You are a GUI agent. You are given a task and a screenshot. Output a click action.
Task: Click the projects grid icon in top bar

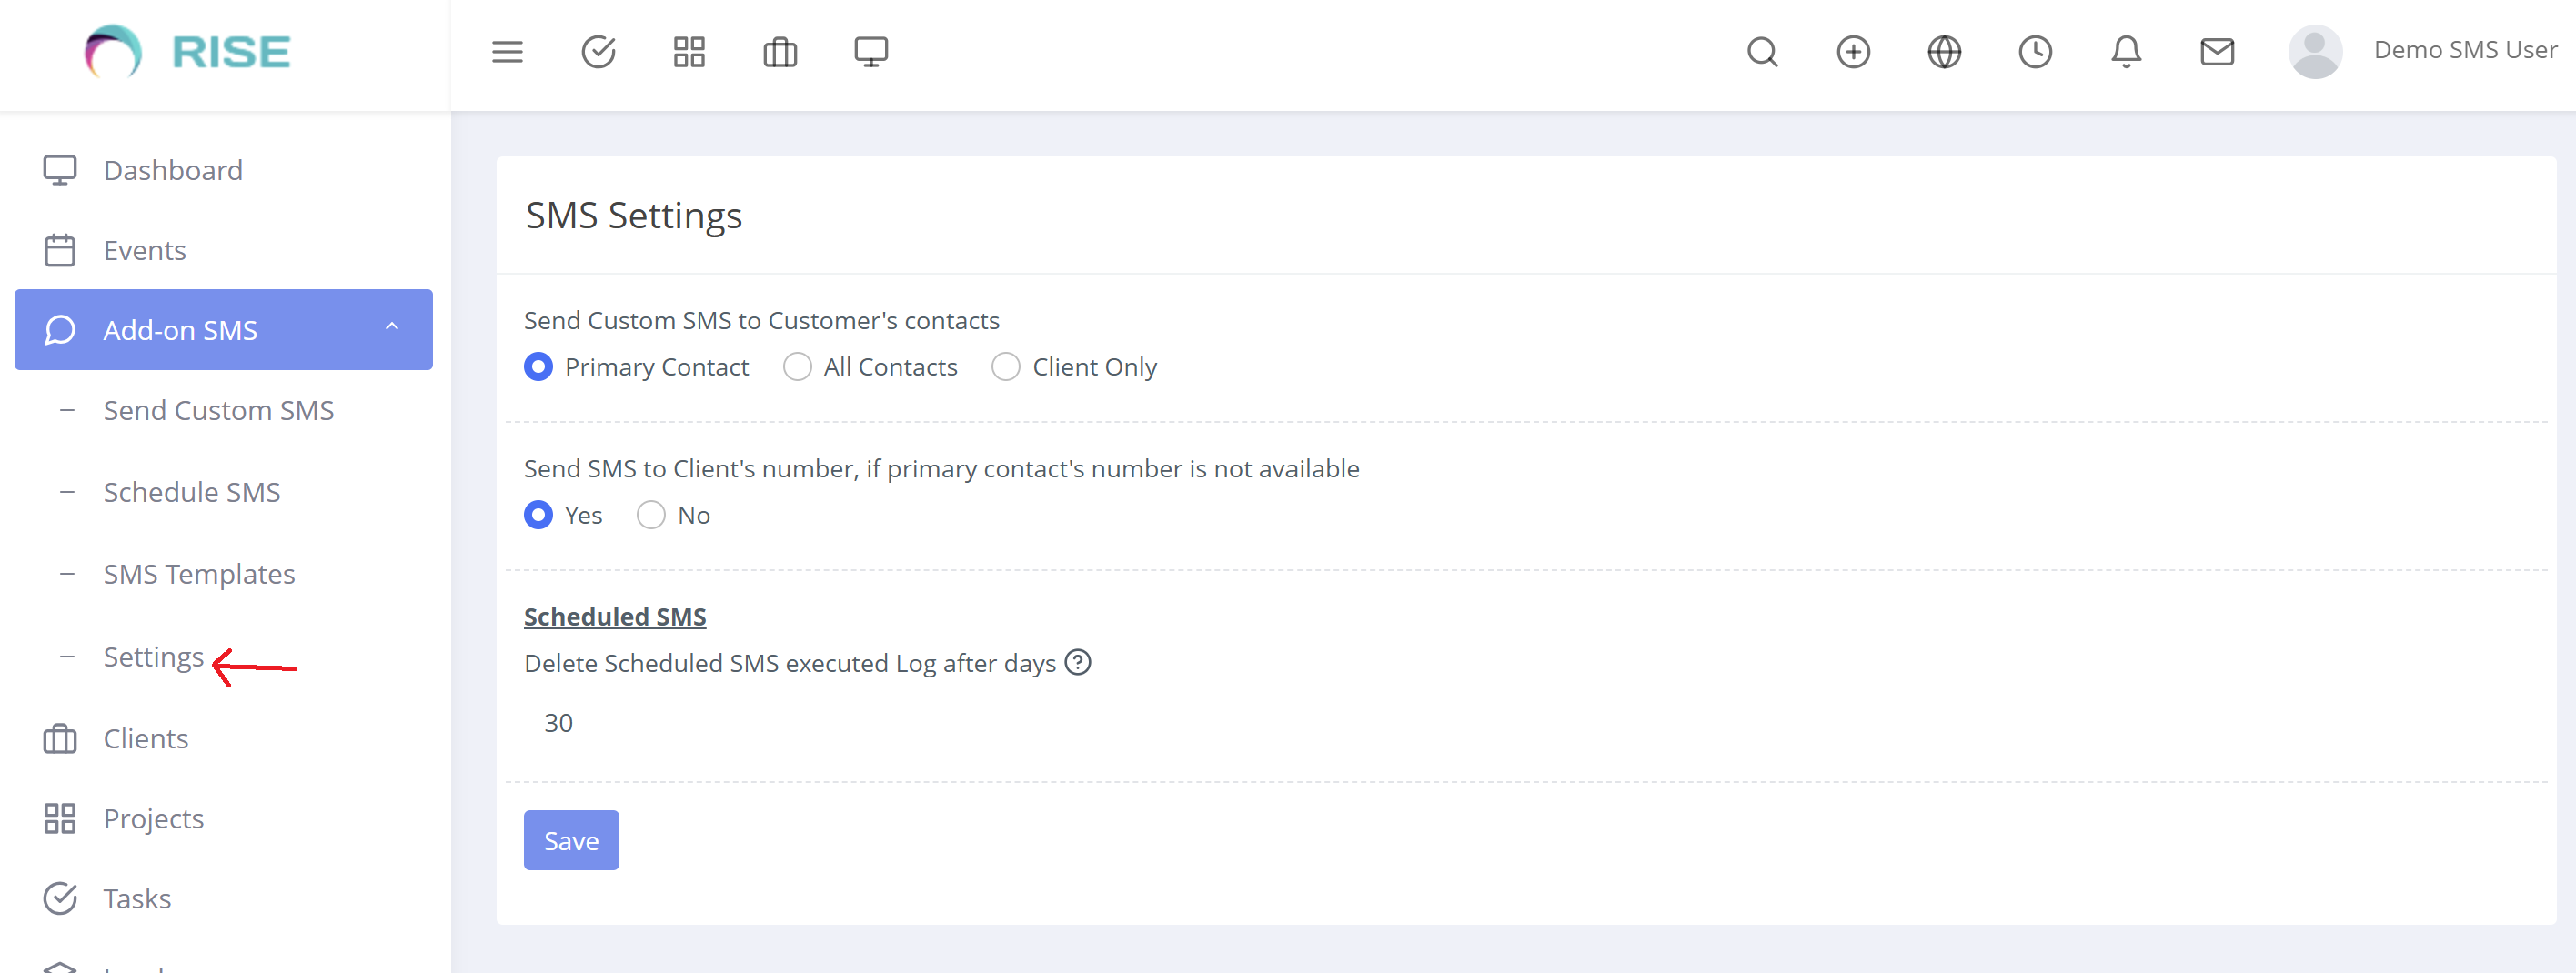(x=689, y=52)
